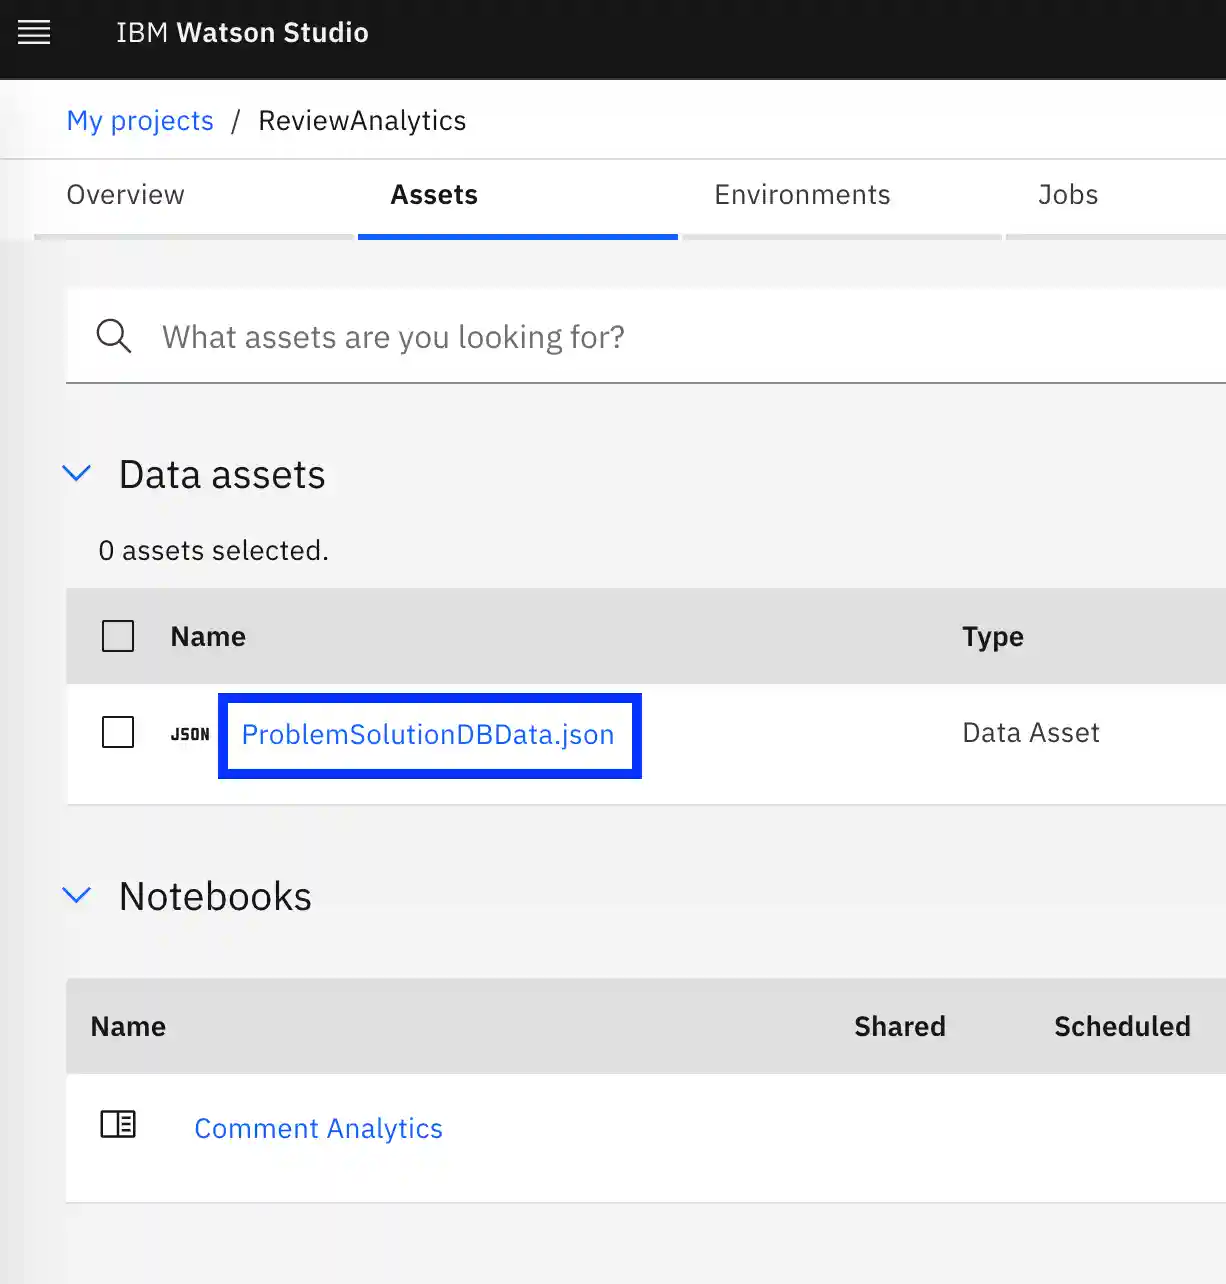Open the hamburger navigation menu

pos(34,33)
